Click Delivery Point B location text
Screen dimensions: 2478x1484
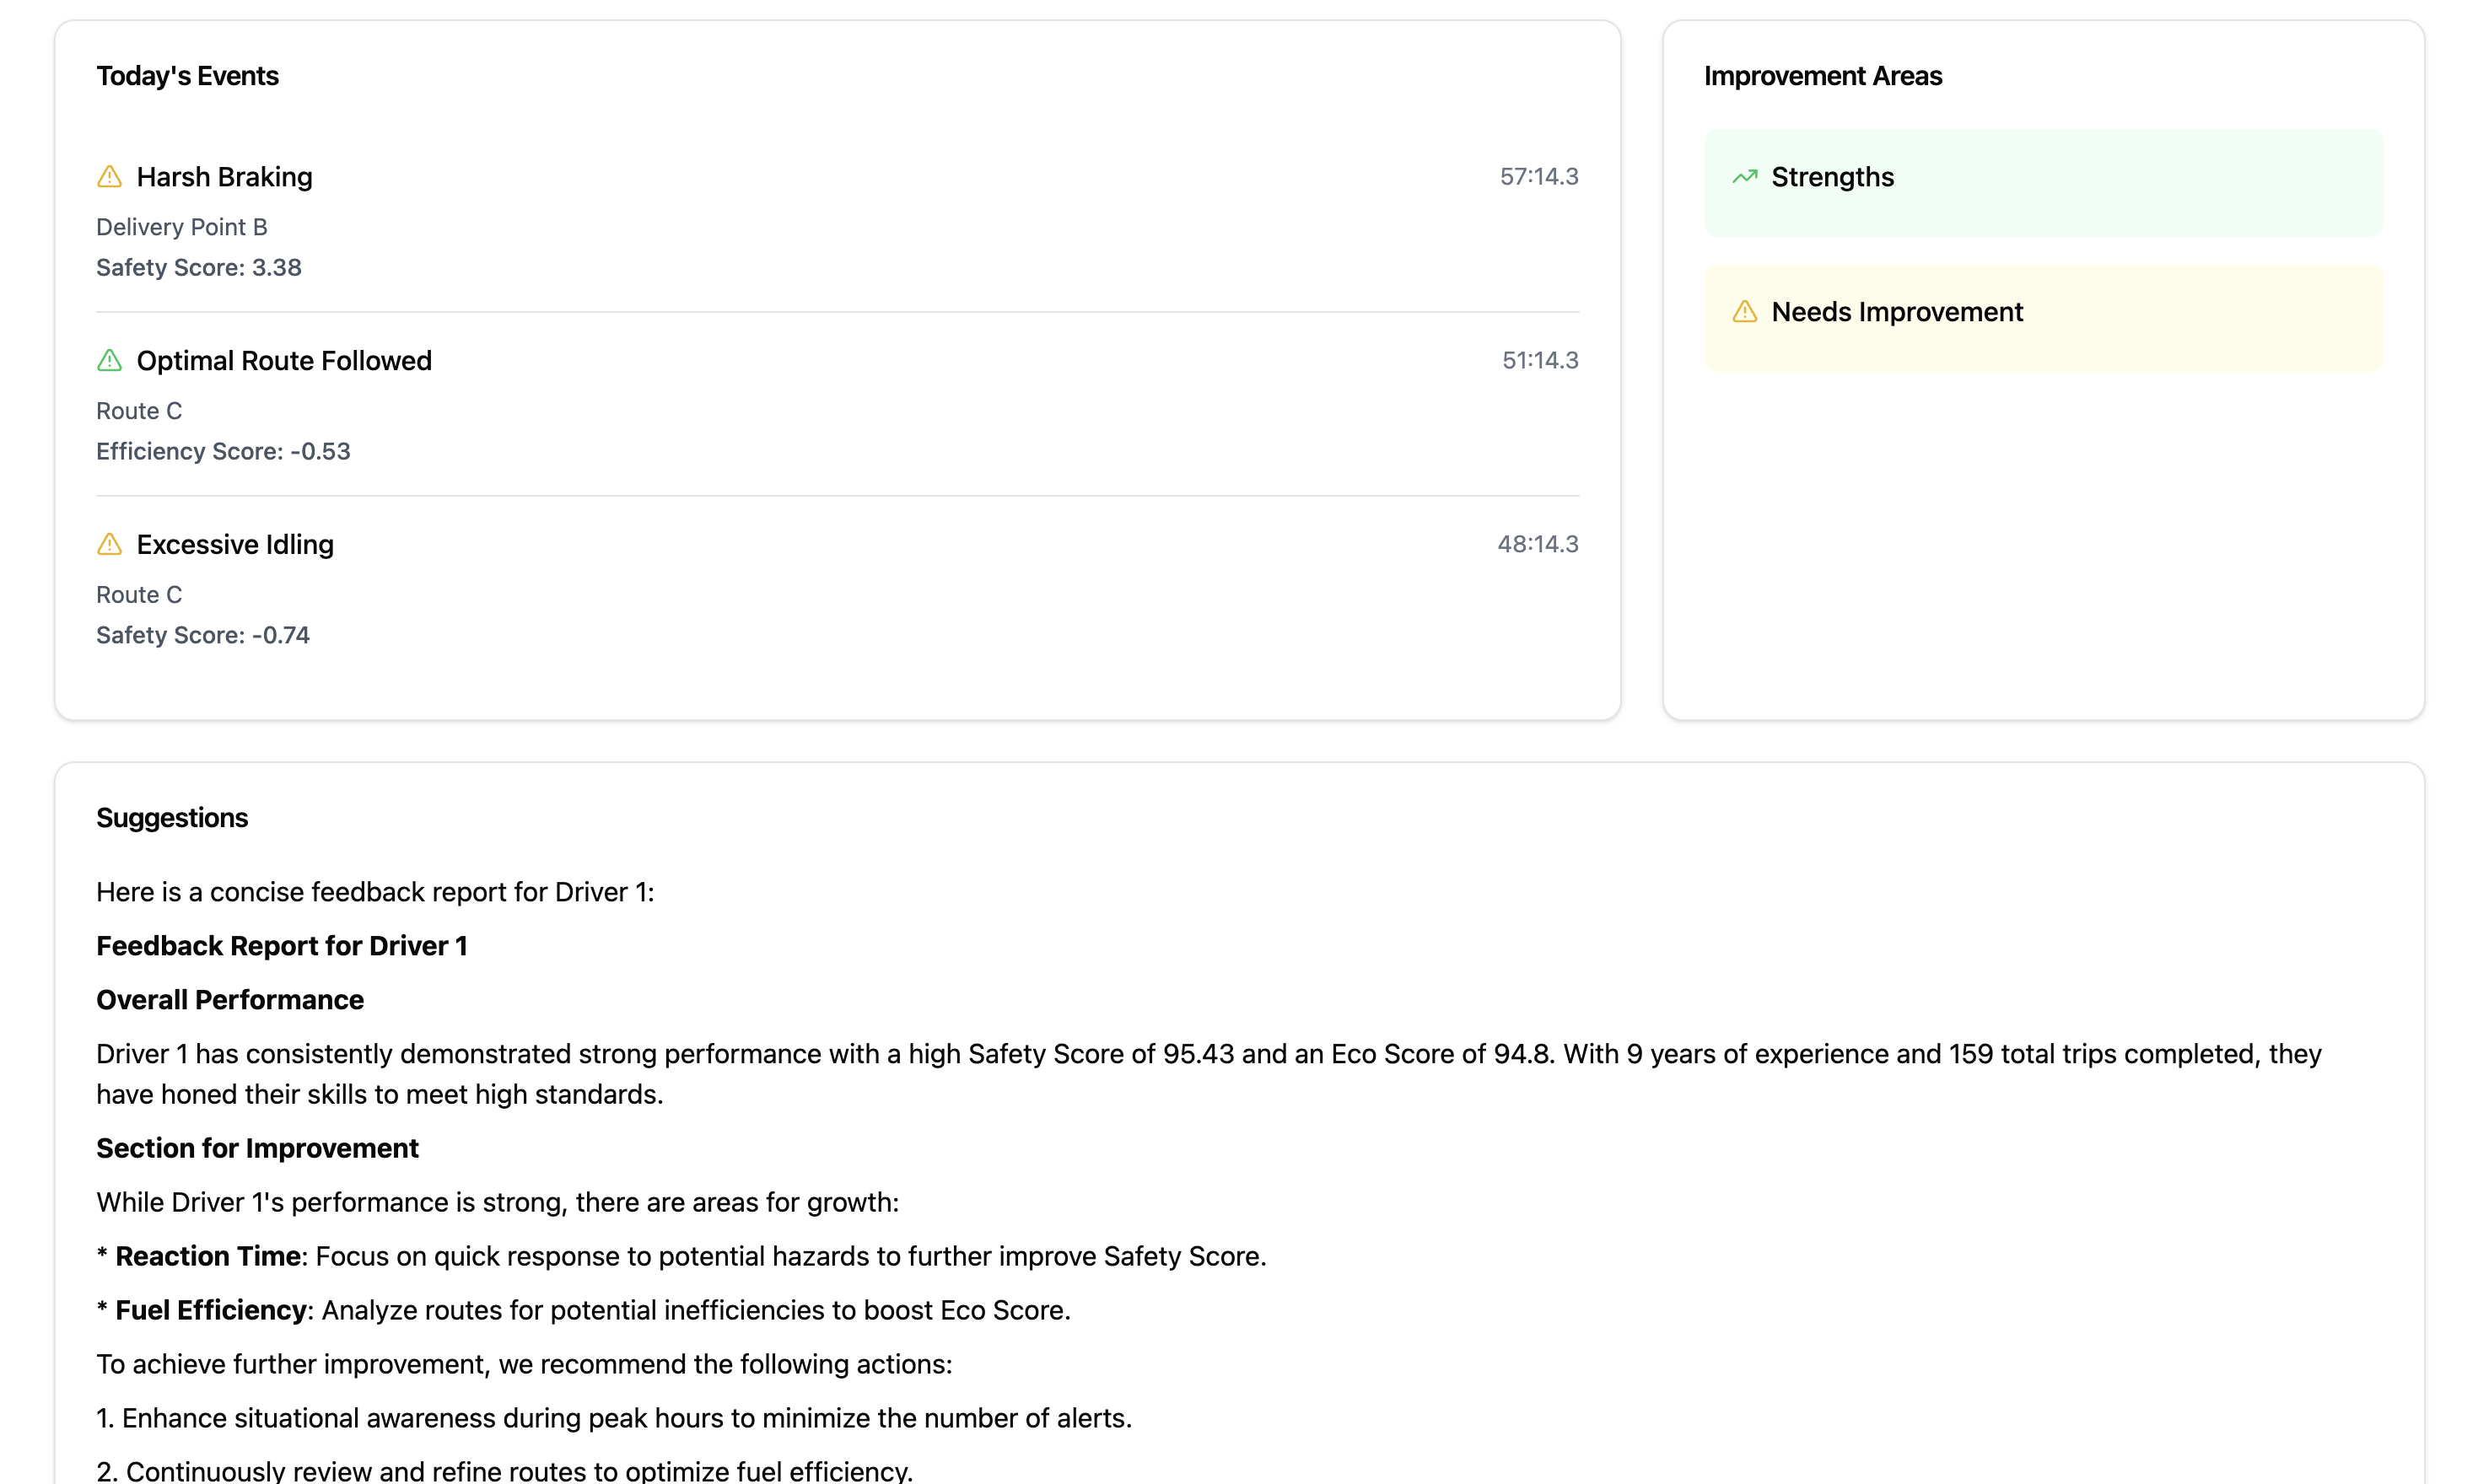182,227
